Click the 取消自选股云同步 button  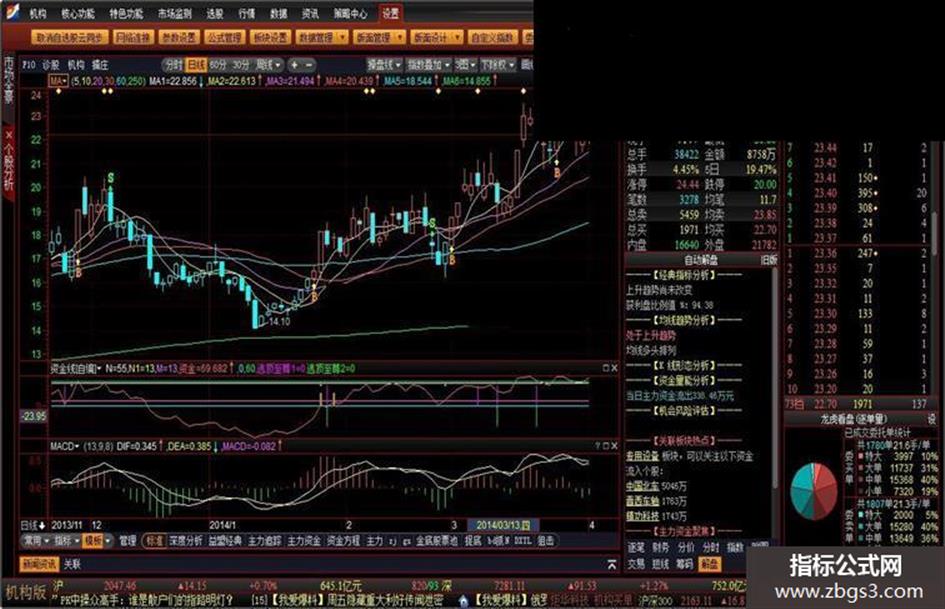(x=71, y=37)
